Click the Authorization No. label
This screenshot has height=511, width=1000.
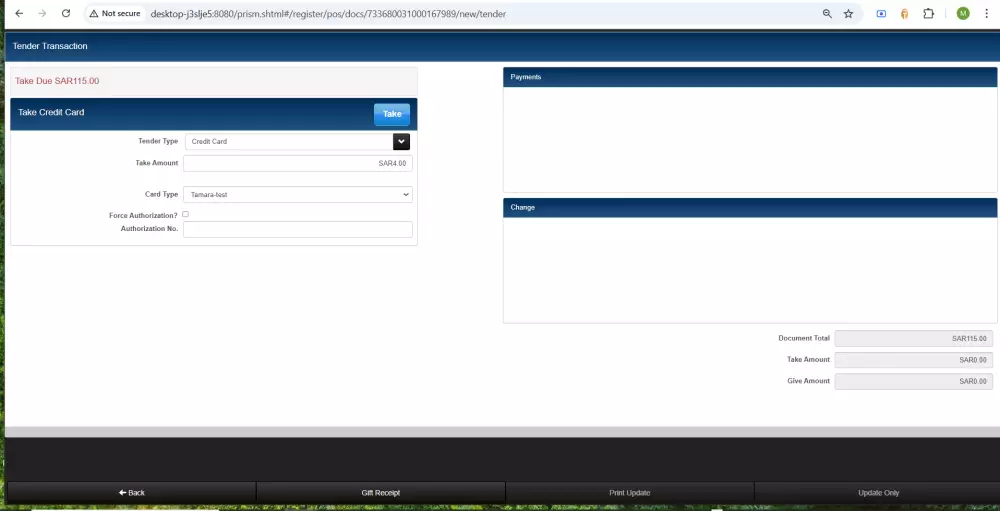click(x=149, y=228)
